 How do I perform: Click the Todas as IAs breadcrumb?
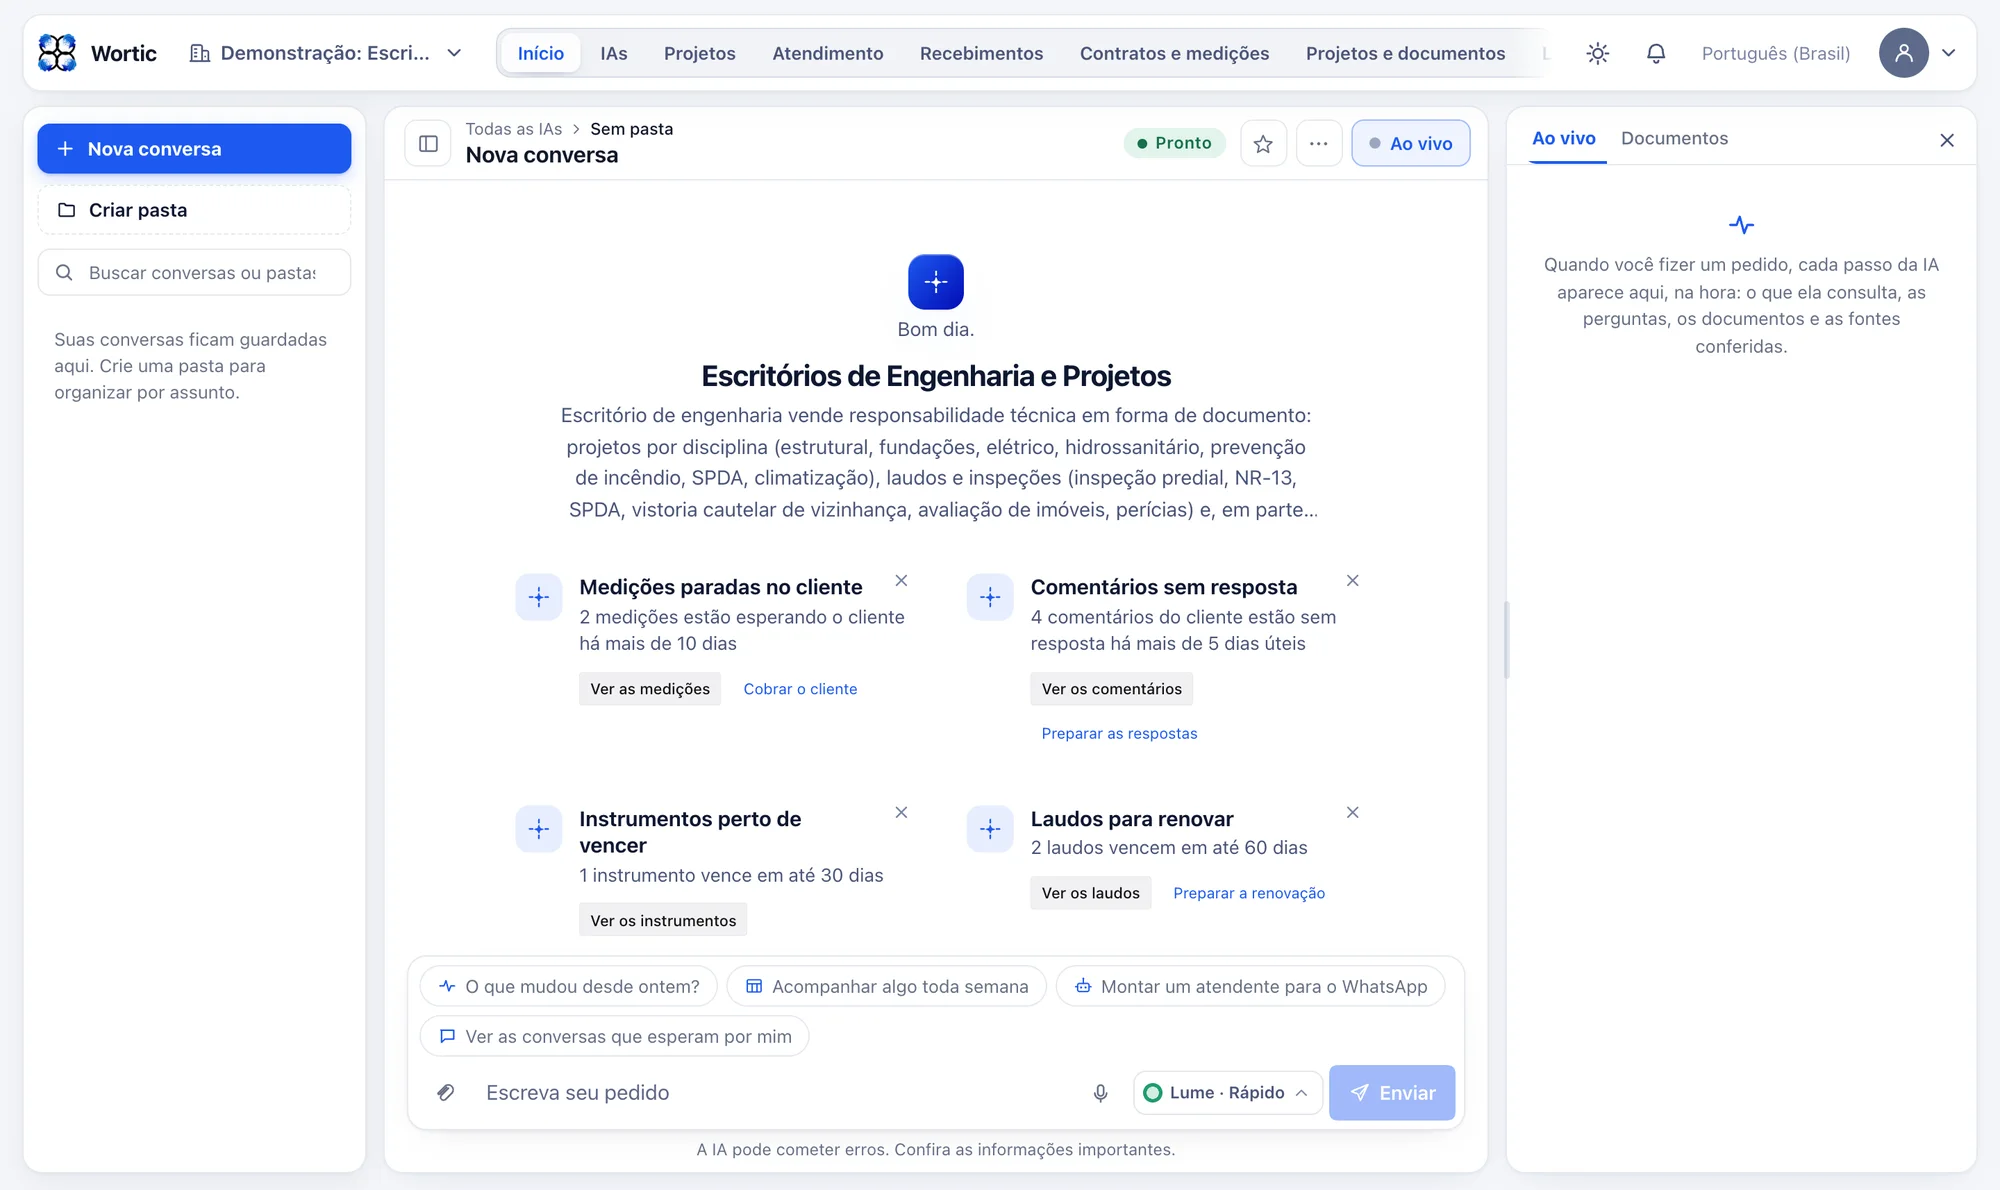[514, 129]
